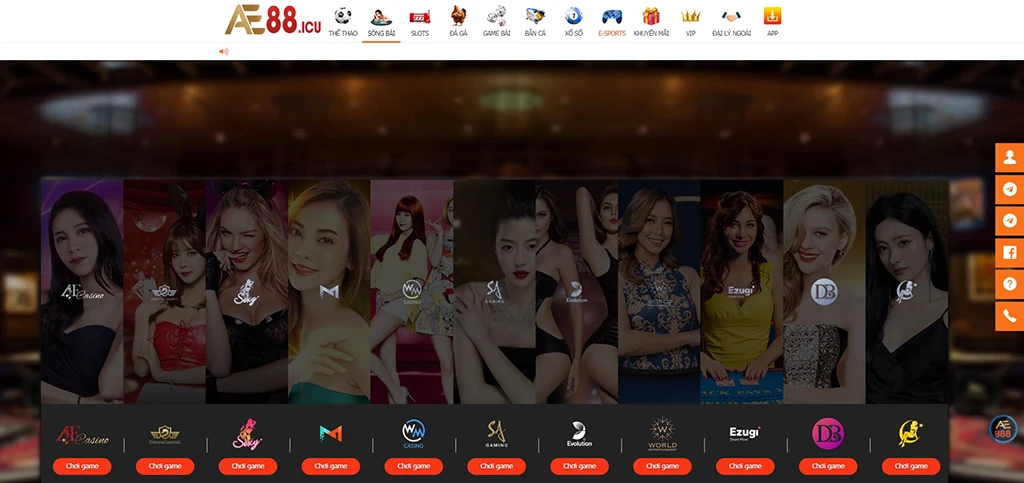
Task: Open the Thể Thao soccer ball menu
Action: [343, 17]
